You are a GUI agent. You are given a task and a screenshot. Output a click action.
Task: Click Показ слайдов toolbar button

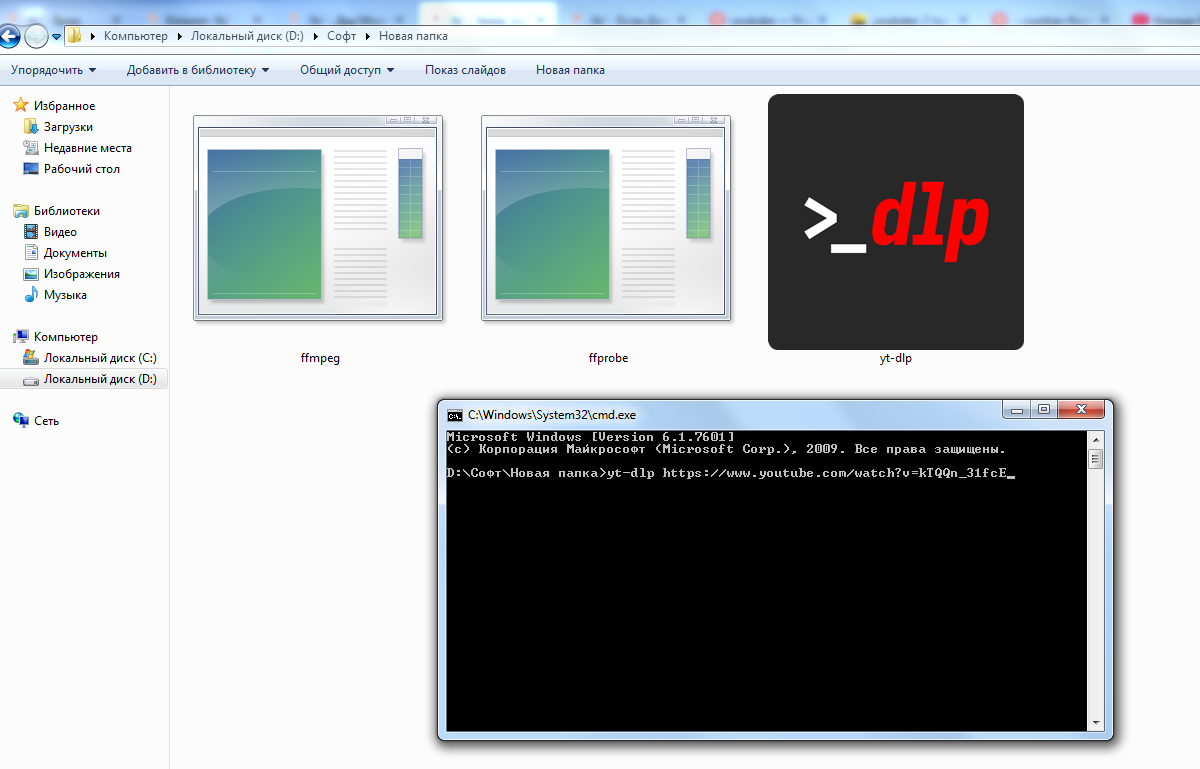click(465, 70)
